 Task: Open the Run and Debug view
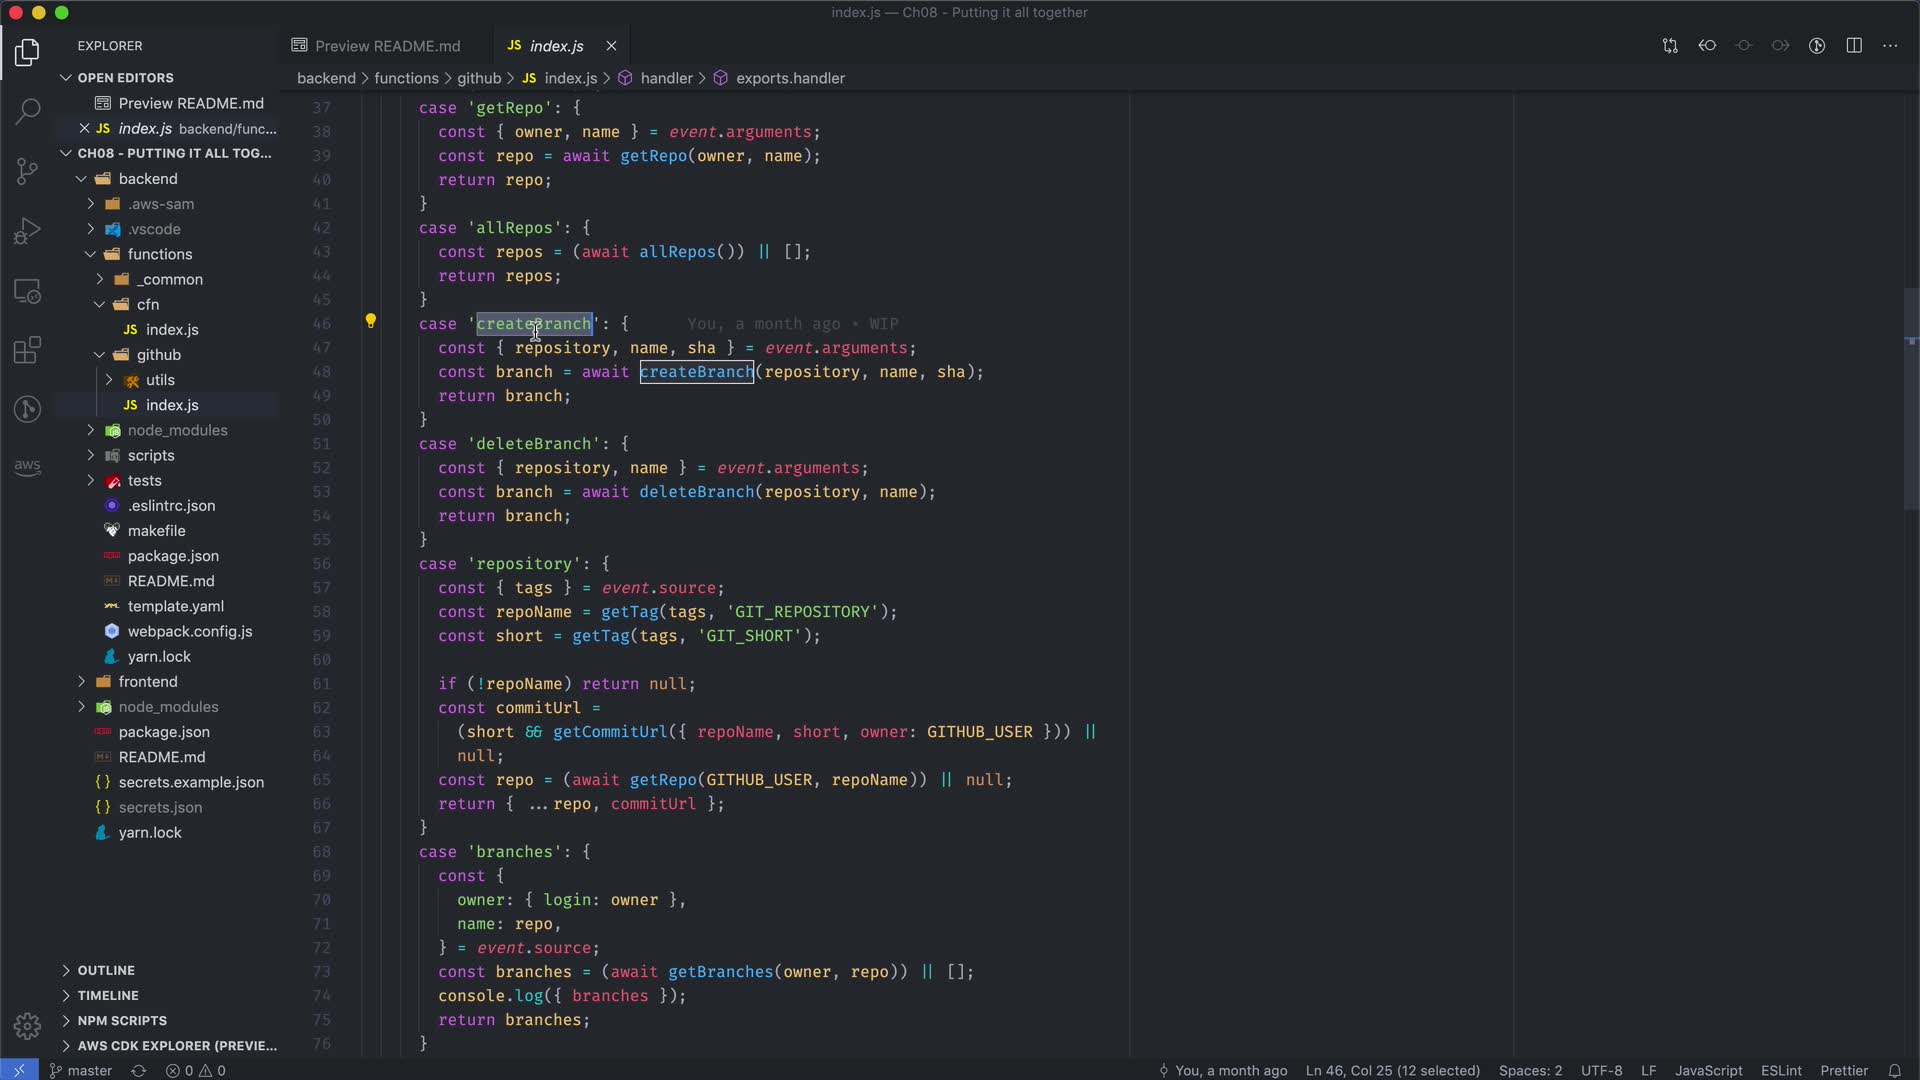[x=28, y=231]
